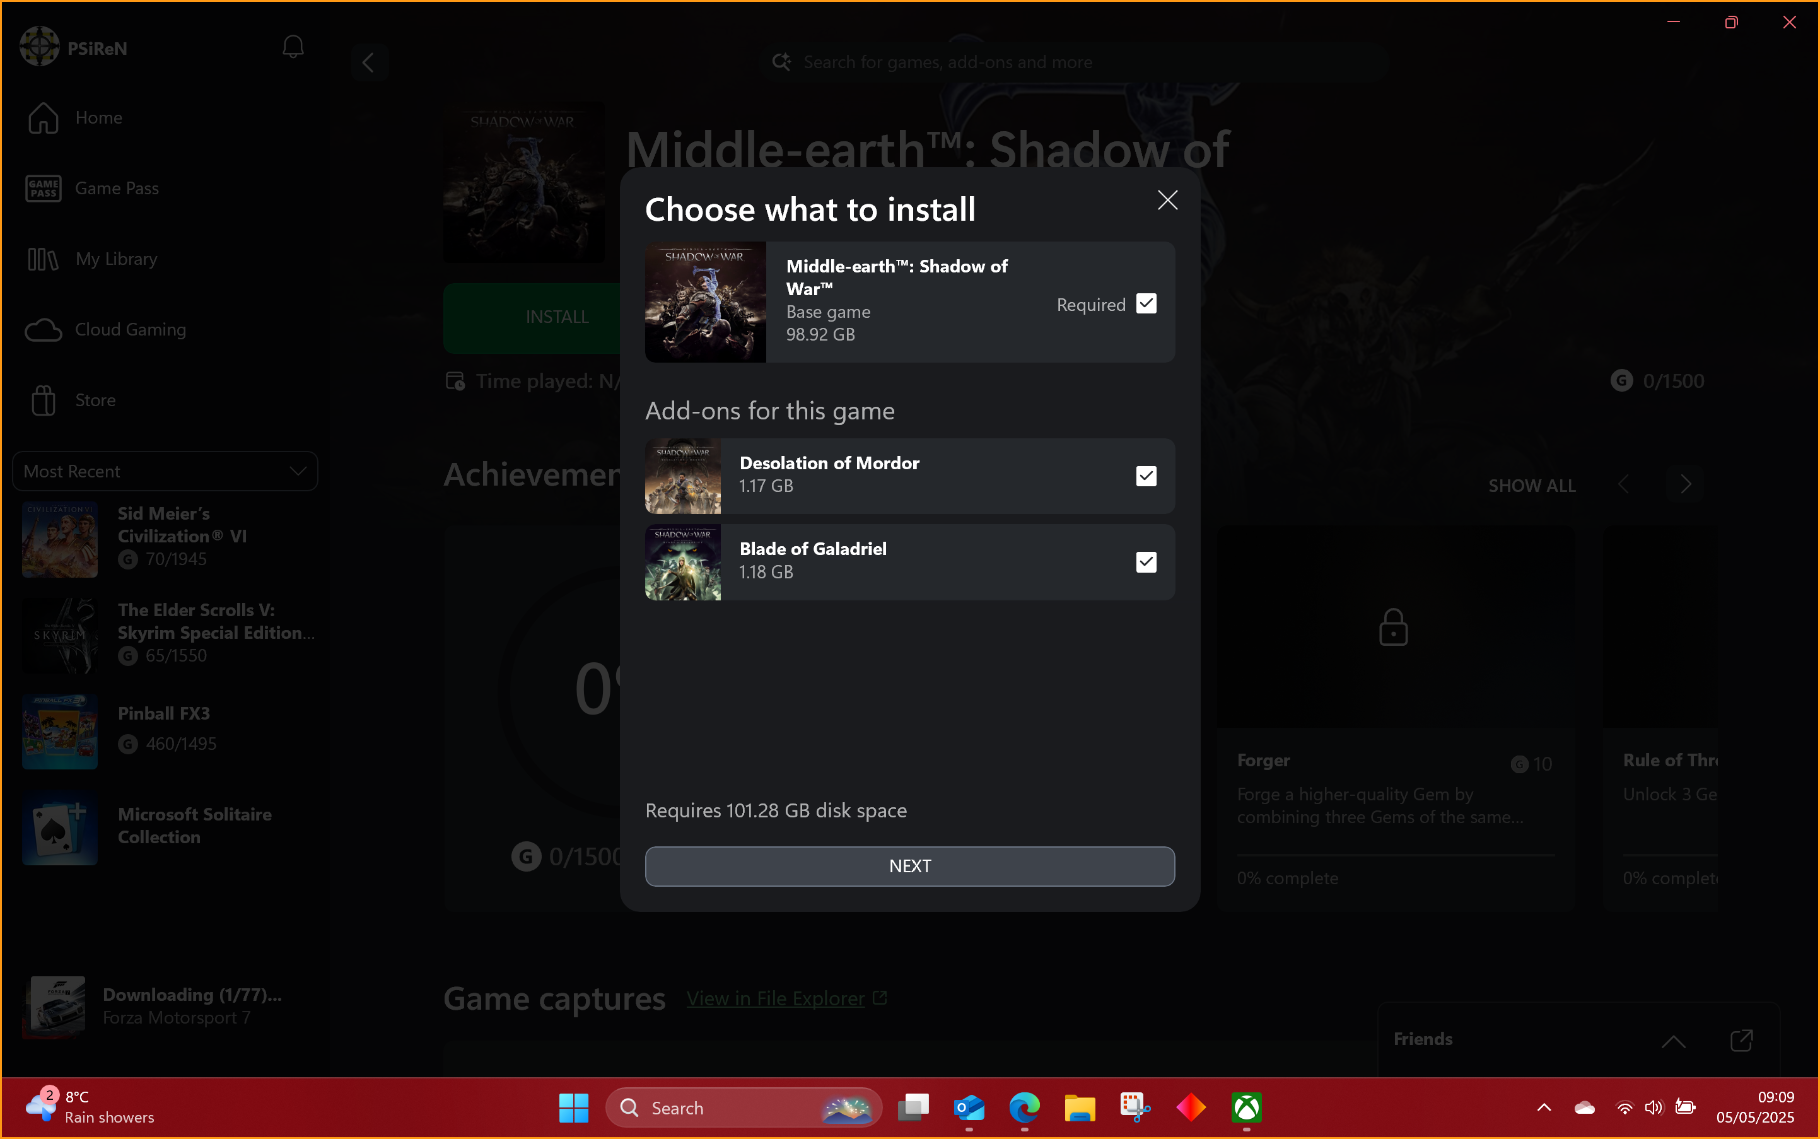Open the Forza Motorsport 7 download status
This screenshot has height=1139, width=1820.
click(x=165, y=1006)
